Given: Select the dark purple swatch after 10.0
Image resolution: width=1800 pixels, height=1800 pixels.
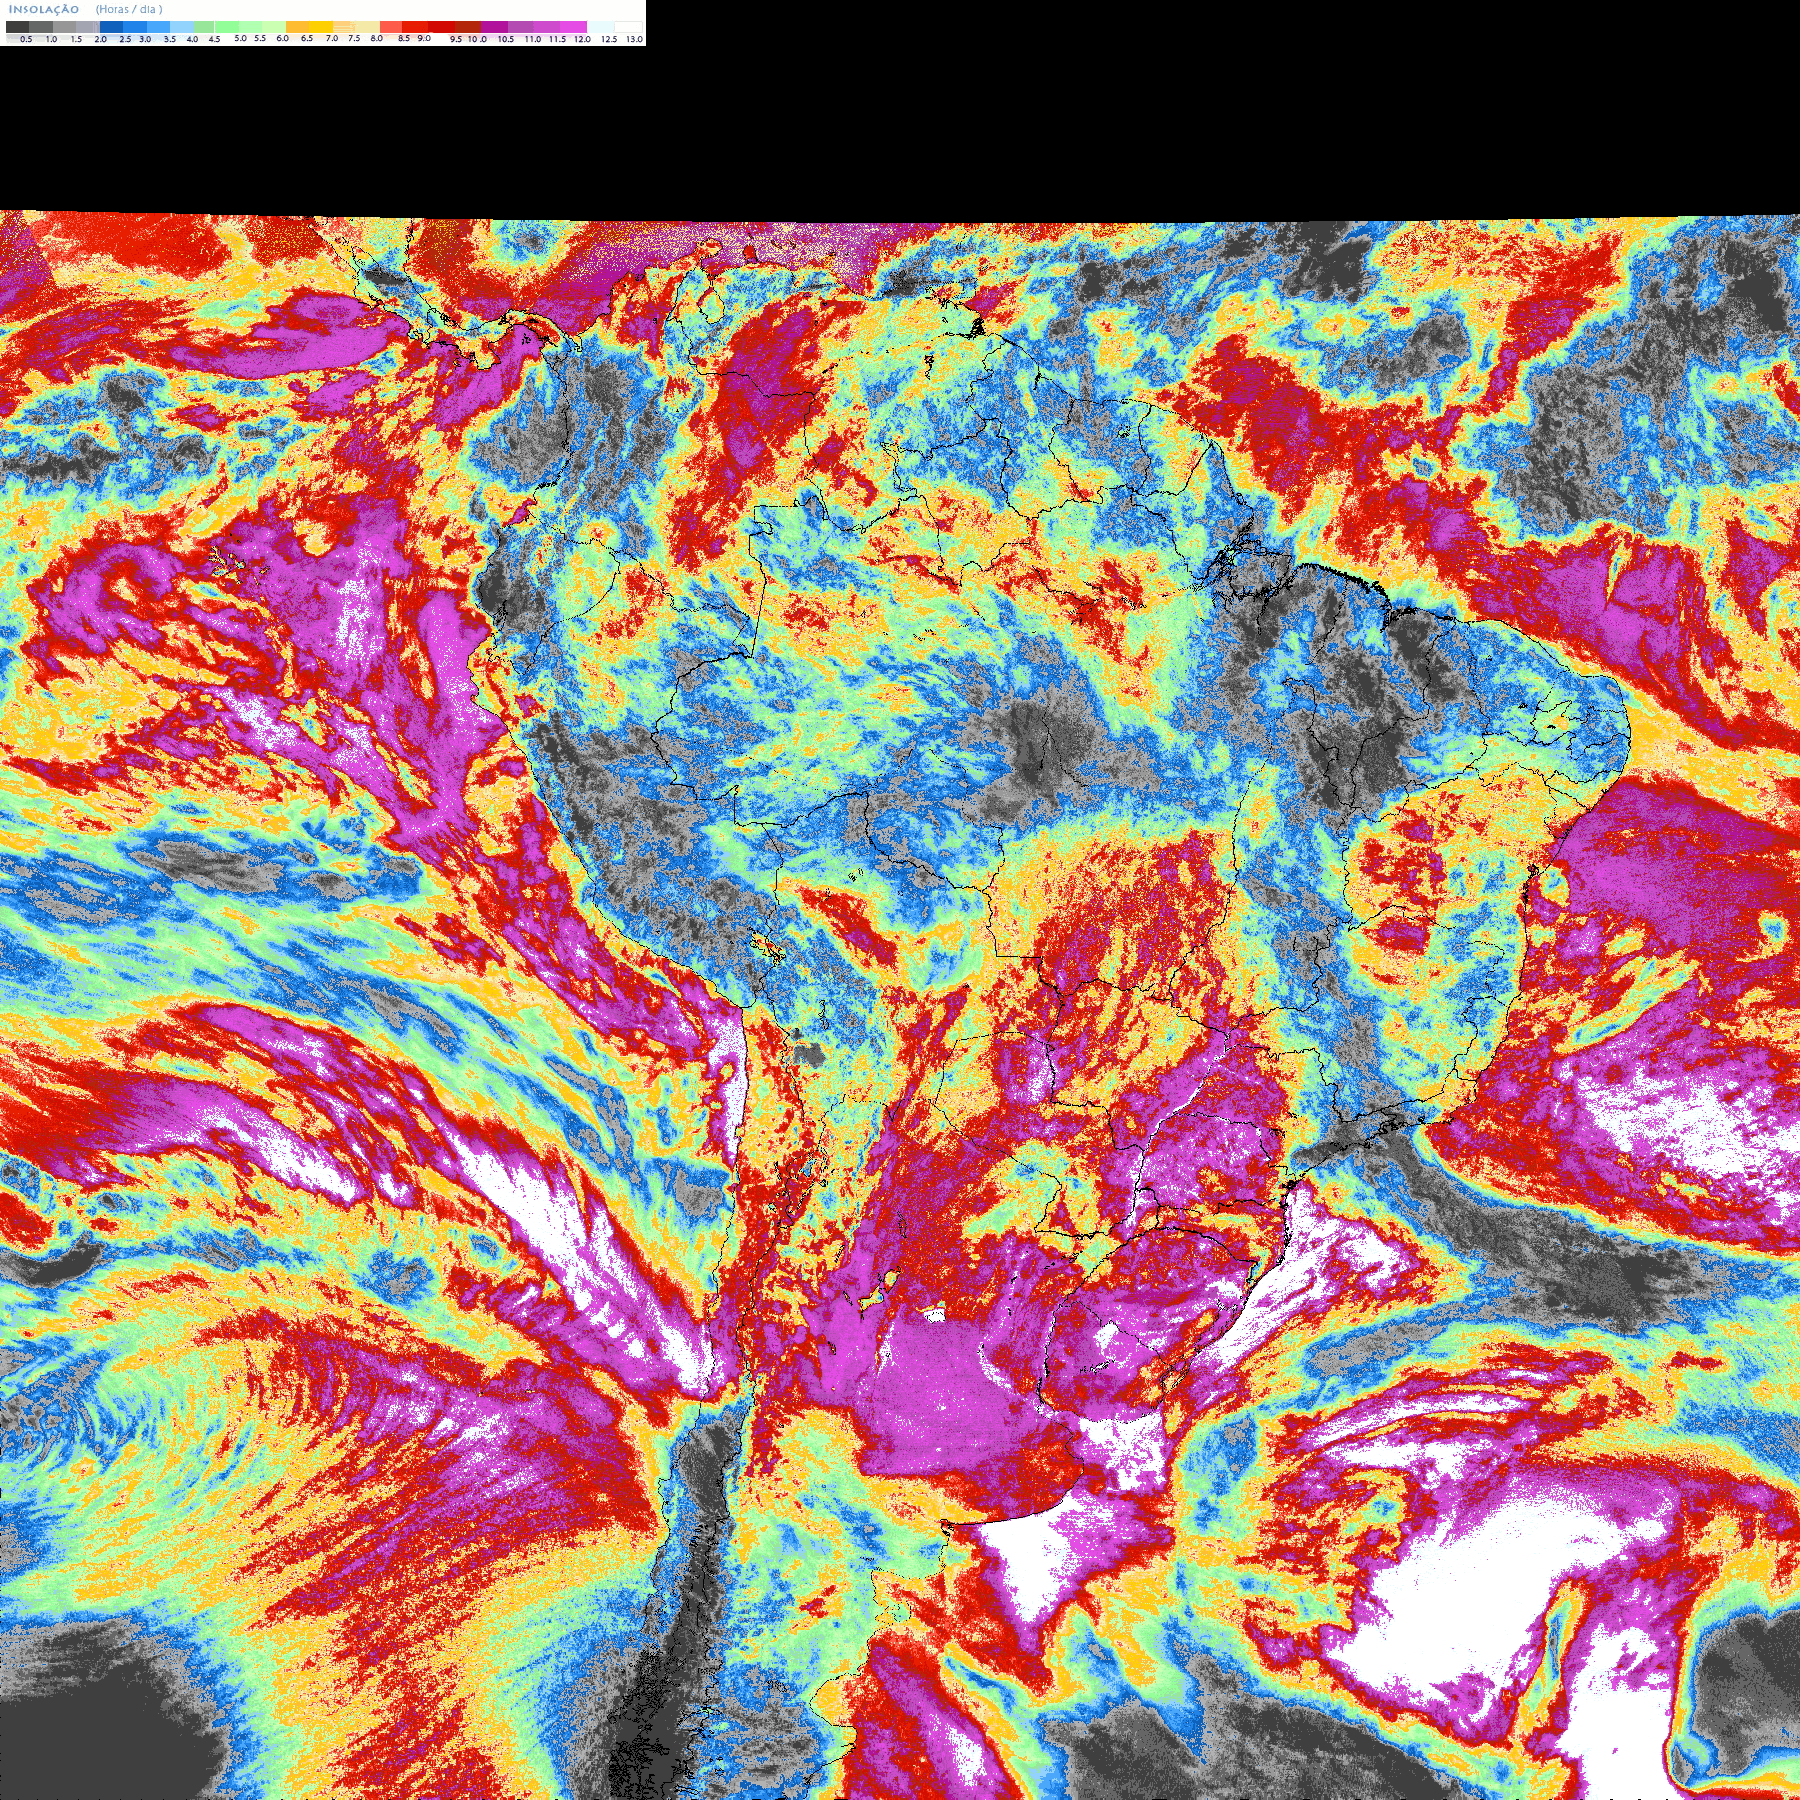Looking at the screenshot, I should pyautogui.click(x=494, y=27).
